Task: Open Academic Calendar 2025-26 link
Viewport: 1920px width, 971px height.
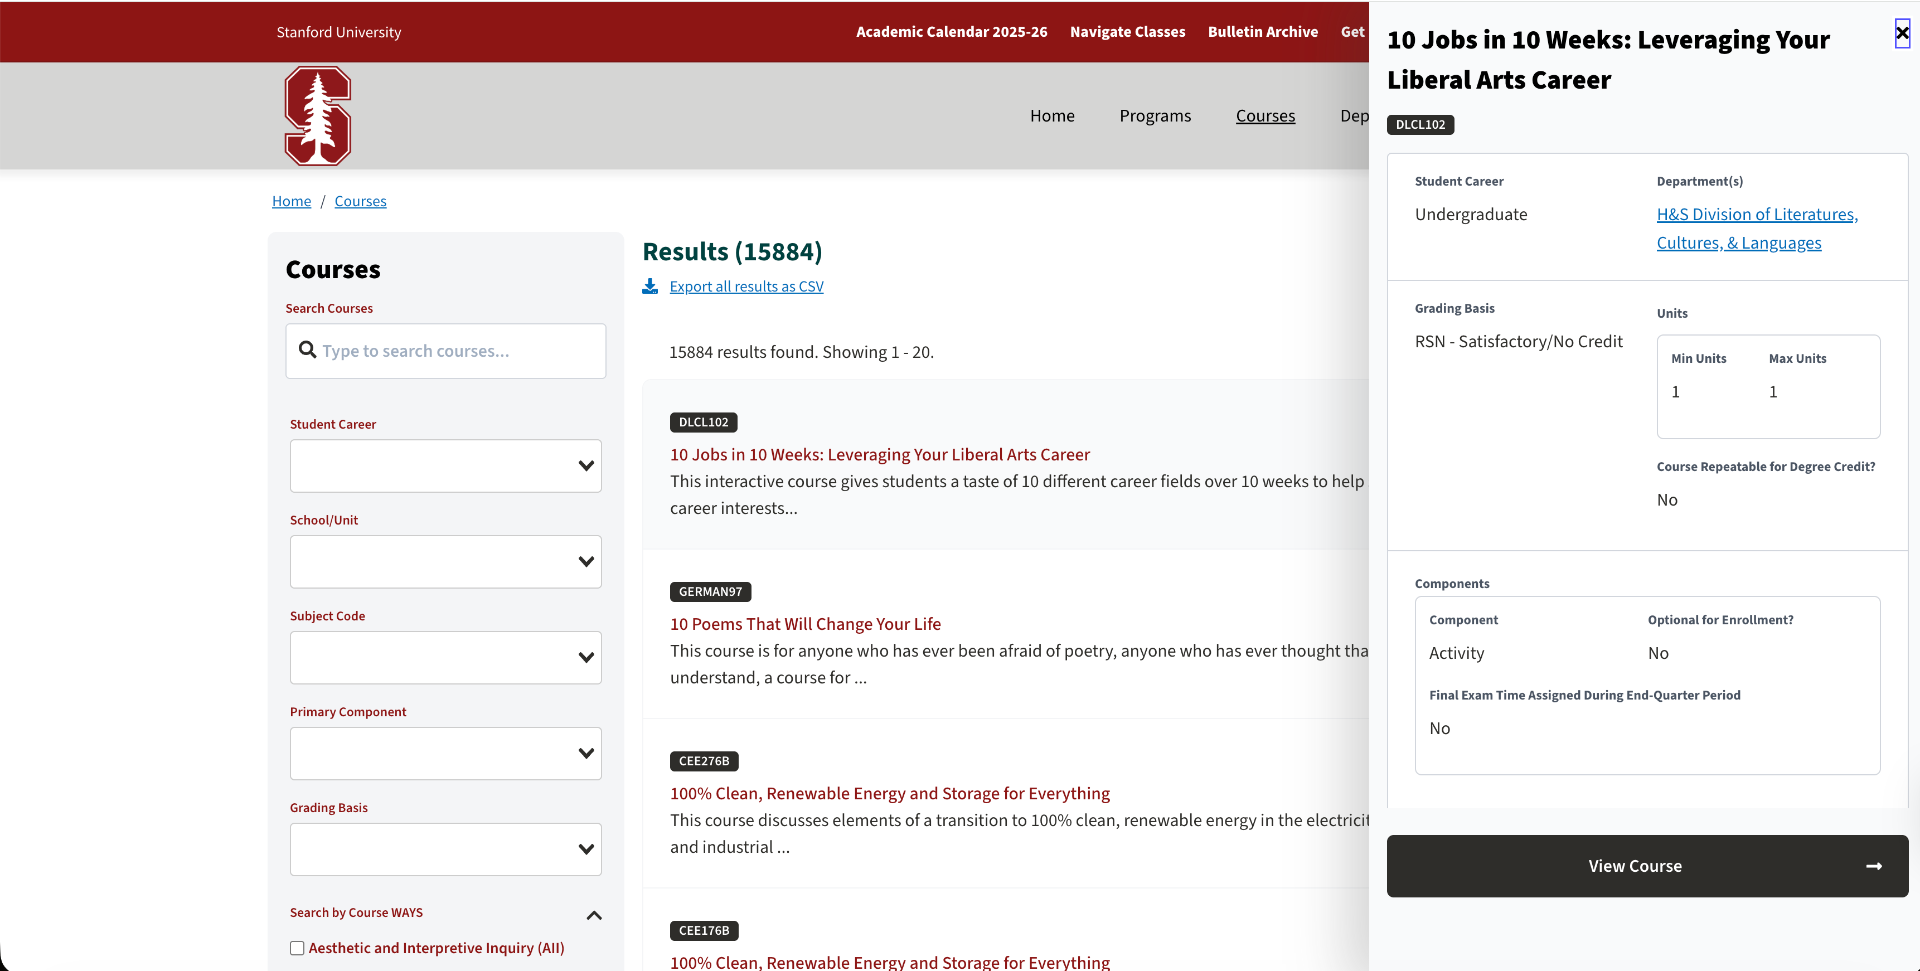Action: (x=951, y=32)
